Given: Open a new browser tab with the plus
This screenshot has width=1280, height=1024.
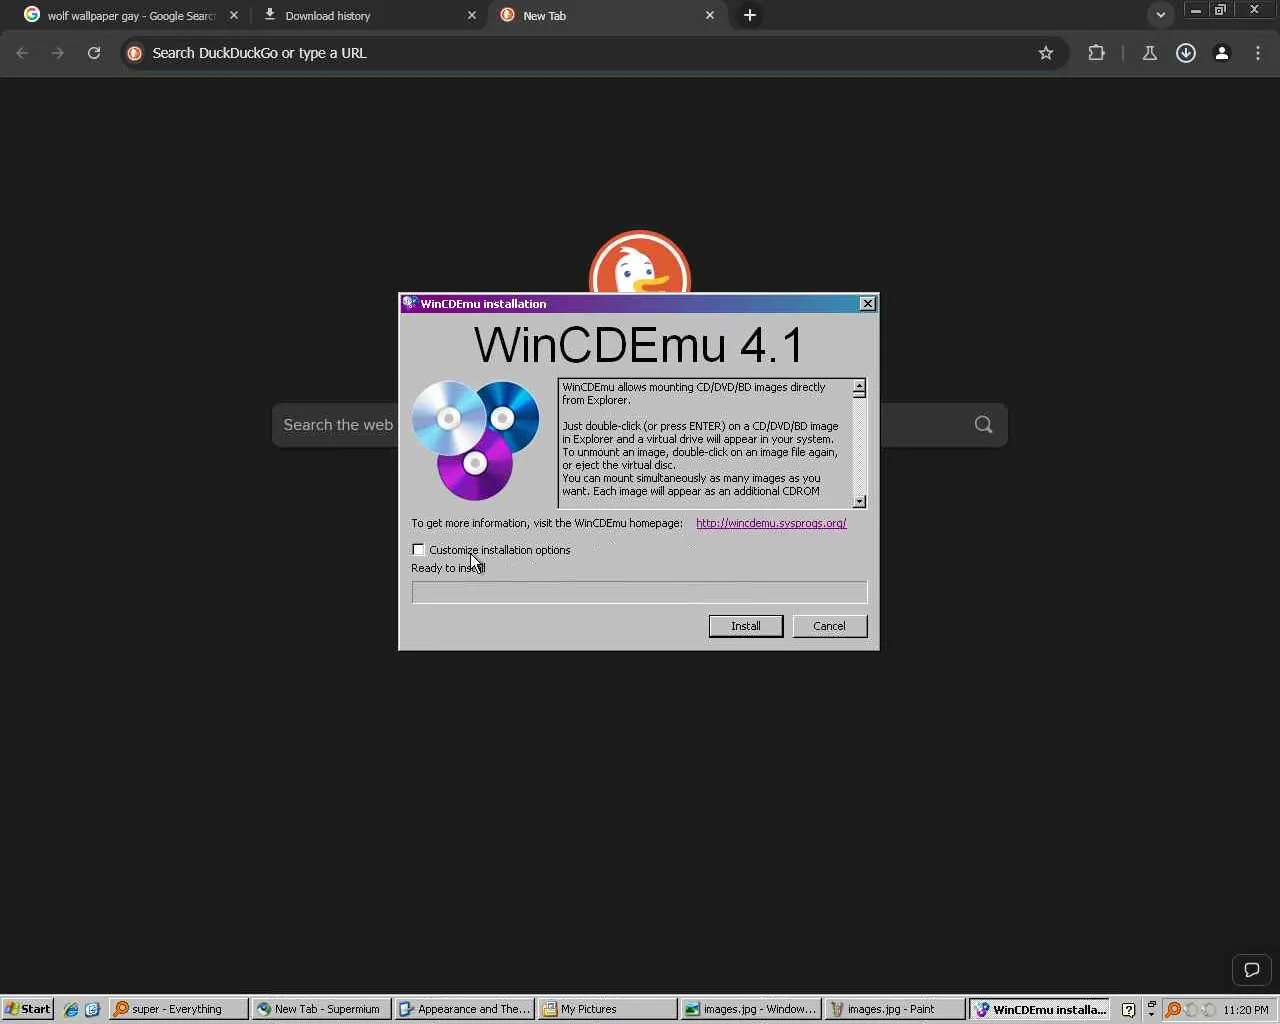Looking at the screenshot, I should click(750, 15).
